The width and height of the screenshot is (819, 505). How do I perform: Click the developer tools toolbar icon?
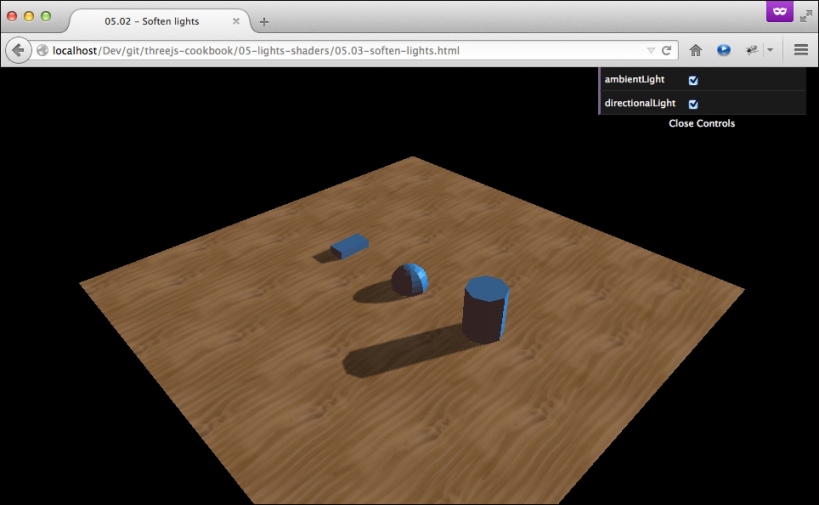click(x=752, y=50)
